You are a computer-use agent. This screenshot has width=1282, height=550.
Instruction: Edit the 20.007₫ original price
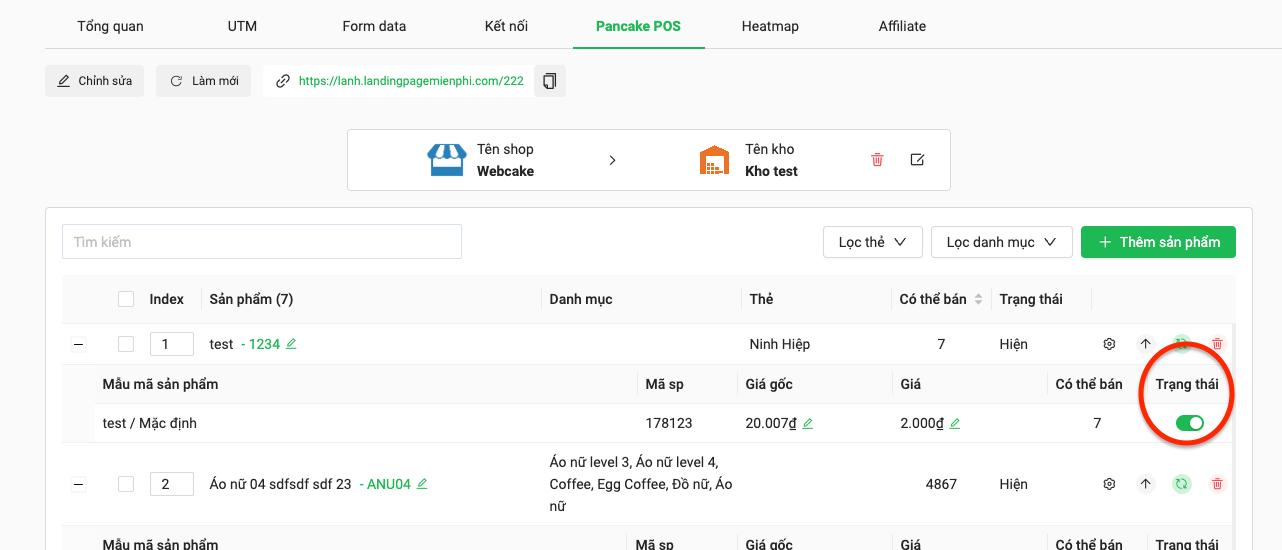808,424
